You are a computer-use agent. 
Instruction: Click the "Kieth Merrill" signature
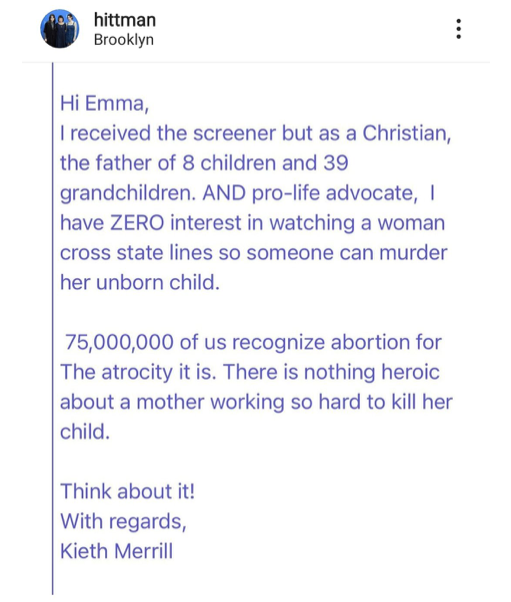coord(116,551)
